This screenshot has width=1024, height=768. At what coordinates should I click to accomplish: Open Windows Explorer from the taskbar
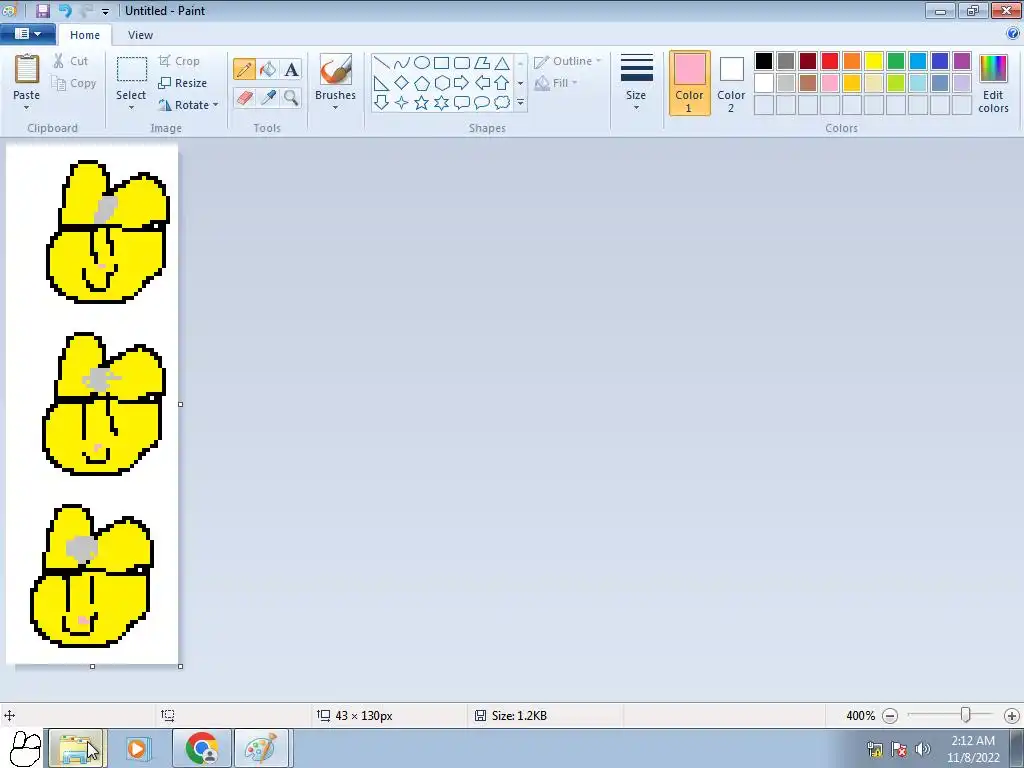pyautogui.click(x=76, y=748)
